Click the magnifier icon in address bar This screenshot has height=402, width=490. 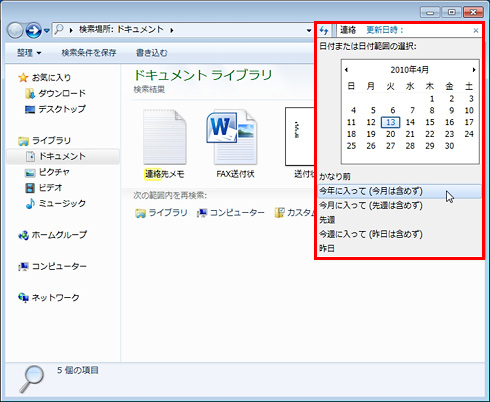59,30
